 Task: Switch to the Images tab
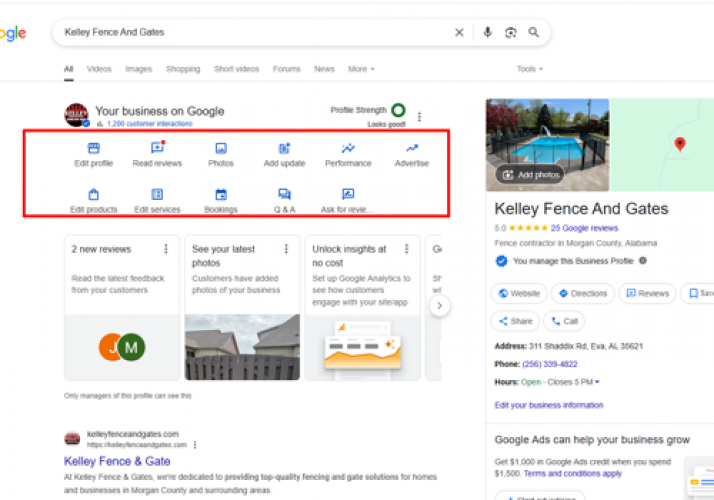[x=138, y=69]
